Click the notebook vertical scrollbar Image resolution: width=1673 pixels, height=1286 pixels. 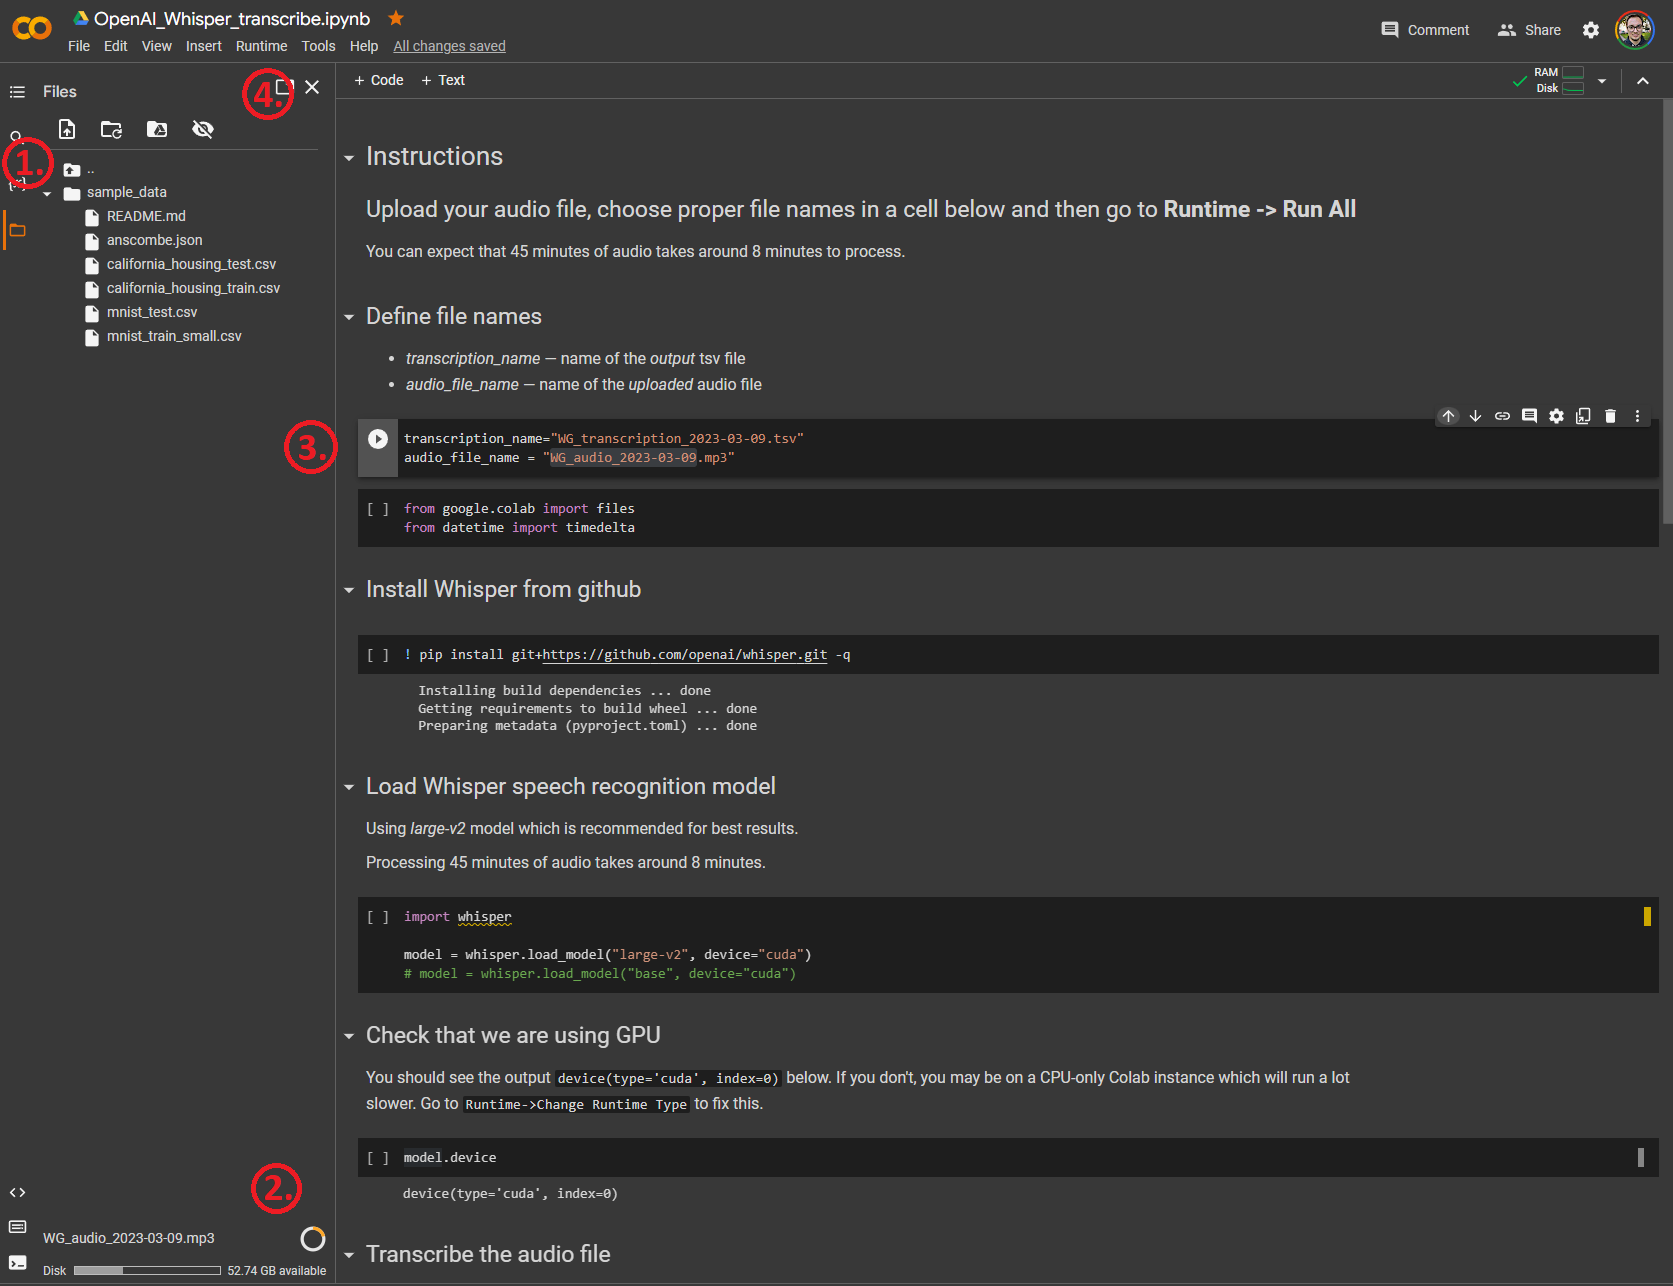pos(1666,312)
